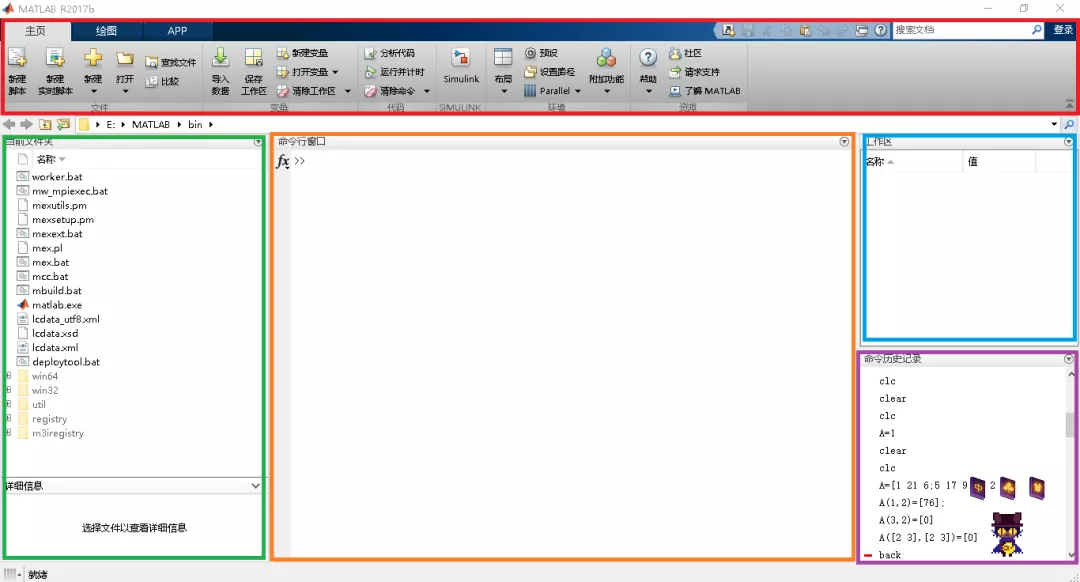The height and width of the screenshot is (582, 1080).
Task: Click the Switch Windows icon in the quick access toolbar
Action: [862, 30]
